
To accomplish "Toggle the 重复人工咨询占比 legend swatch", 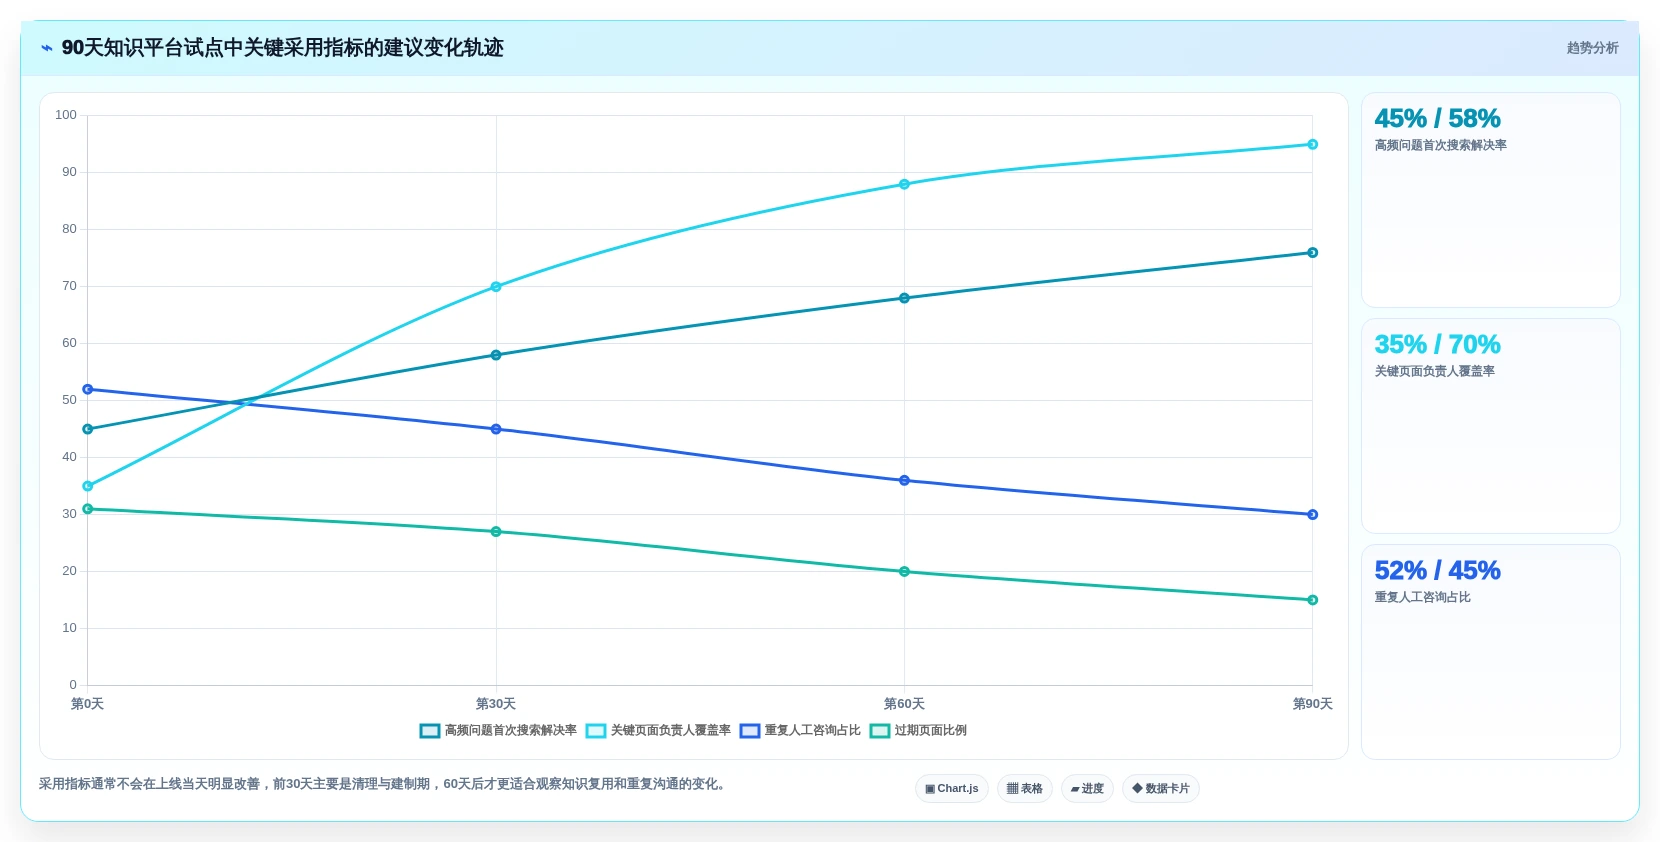I will (750, 731).
